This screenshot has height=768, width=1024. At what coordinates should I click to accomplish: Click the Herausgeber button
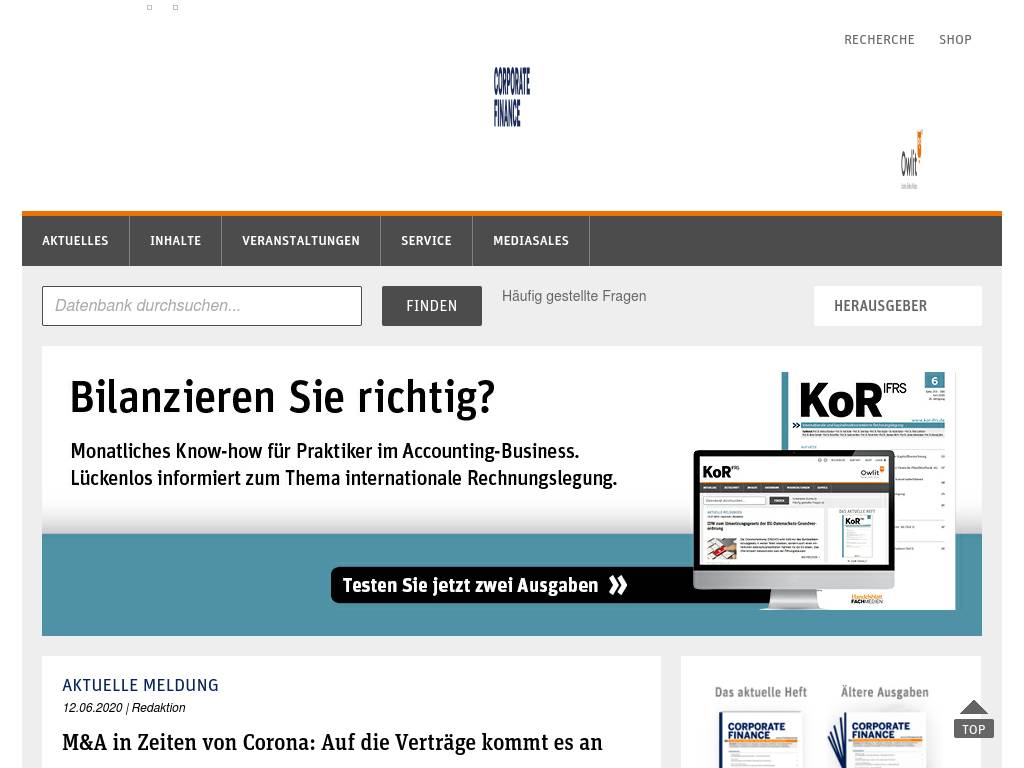pyautogui.click(x=897, y=306)
